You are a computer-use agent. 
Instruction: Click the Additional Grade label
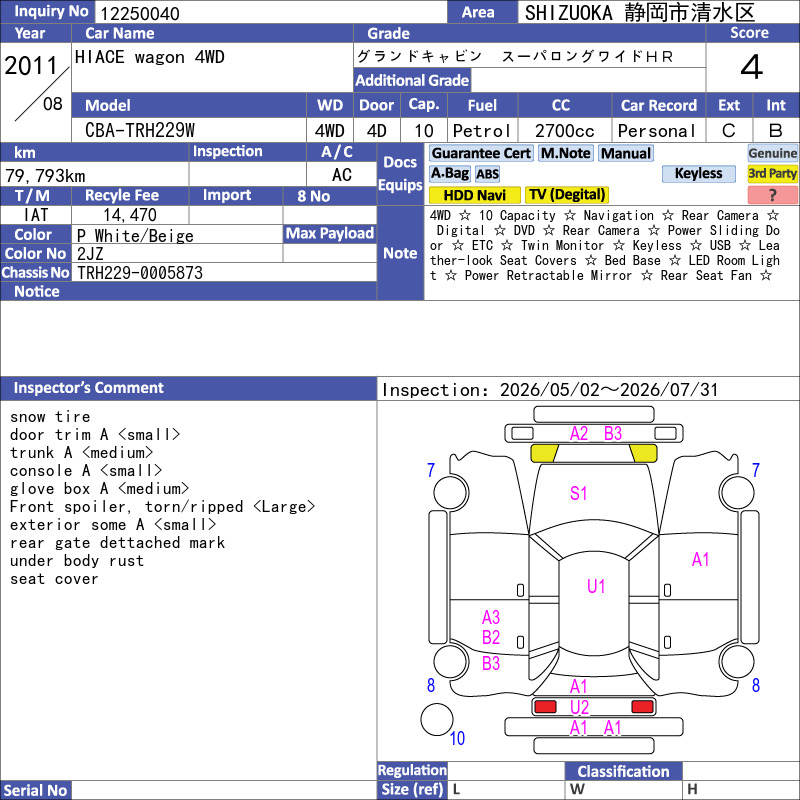(x=412, y=80)
